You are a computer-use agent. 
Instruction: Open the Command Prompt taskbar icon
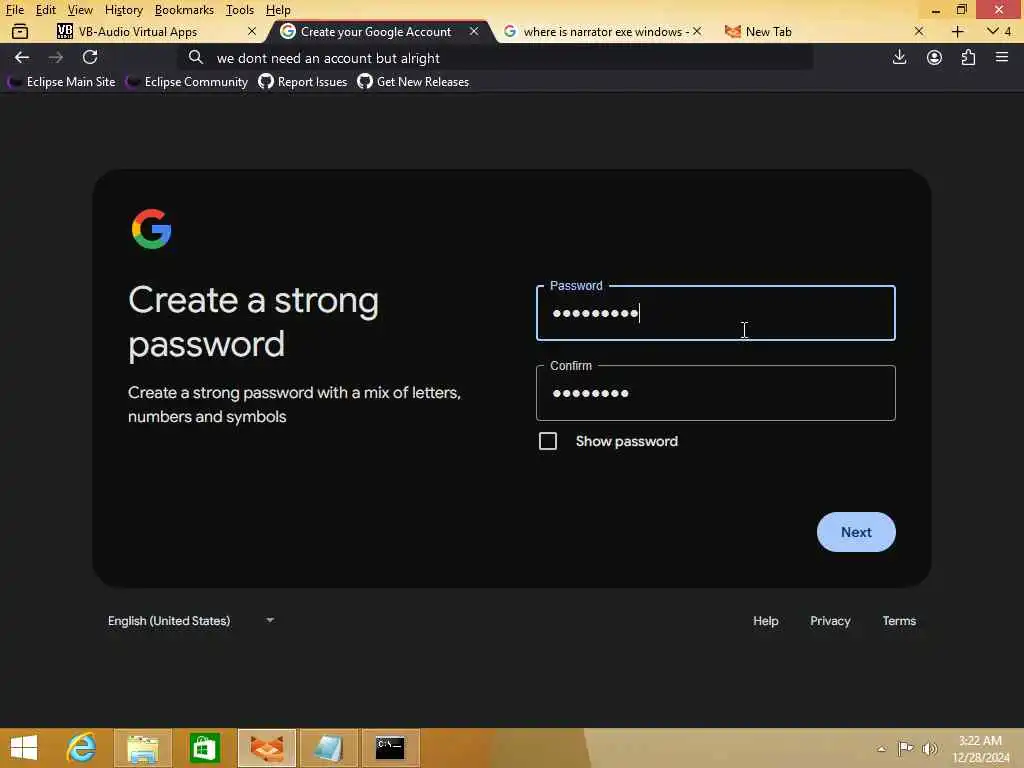391,748
